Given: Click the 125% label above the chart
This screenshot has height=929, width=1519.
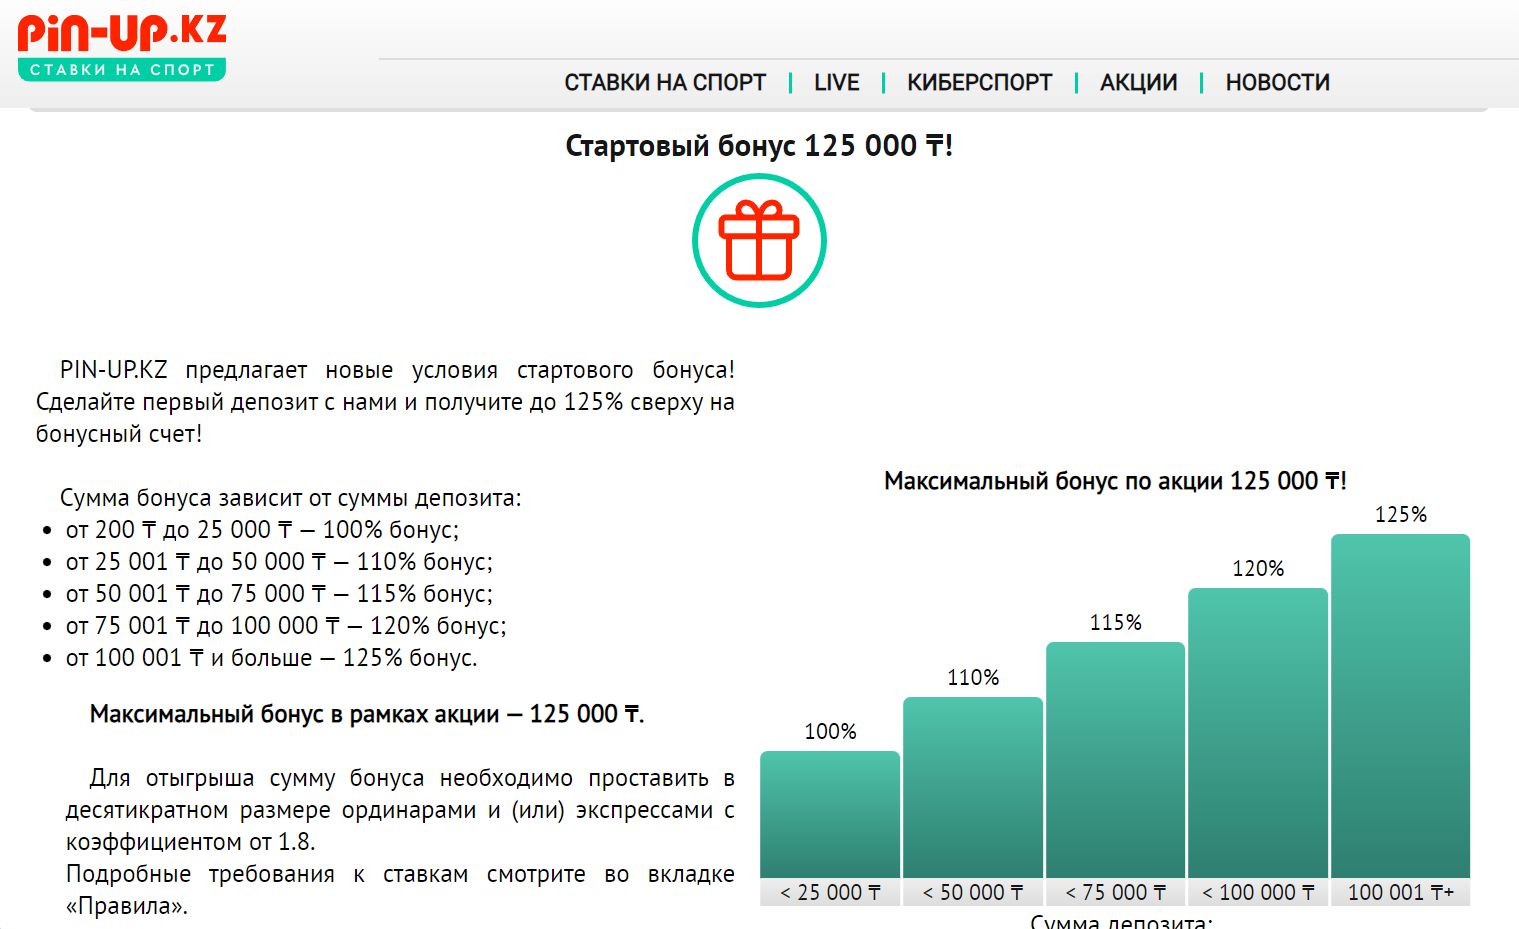Looking at the screenshot, I should [x=1401, y=515].
